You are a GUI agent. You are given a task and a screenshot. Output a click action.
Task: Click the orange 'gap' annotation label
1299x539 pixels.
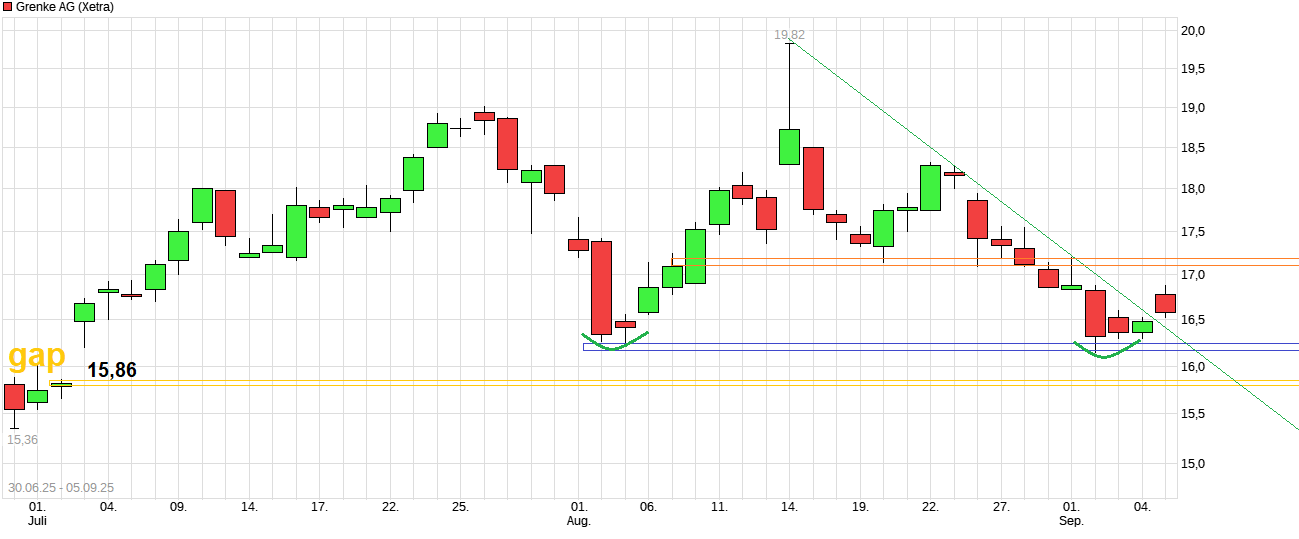[x=37, y=356]
